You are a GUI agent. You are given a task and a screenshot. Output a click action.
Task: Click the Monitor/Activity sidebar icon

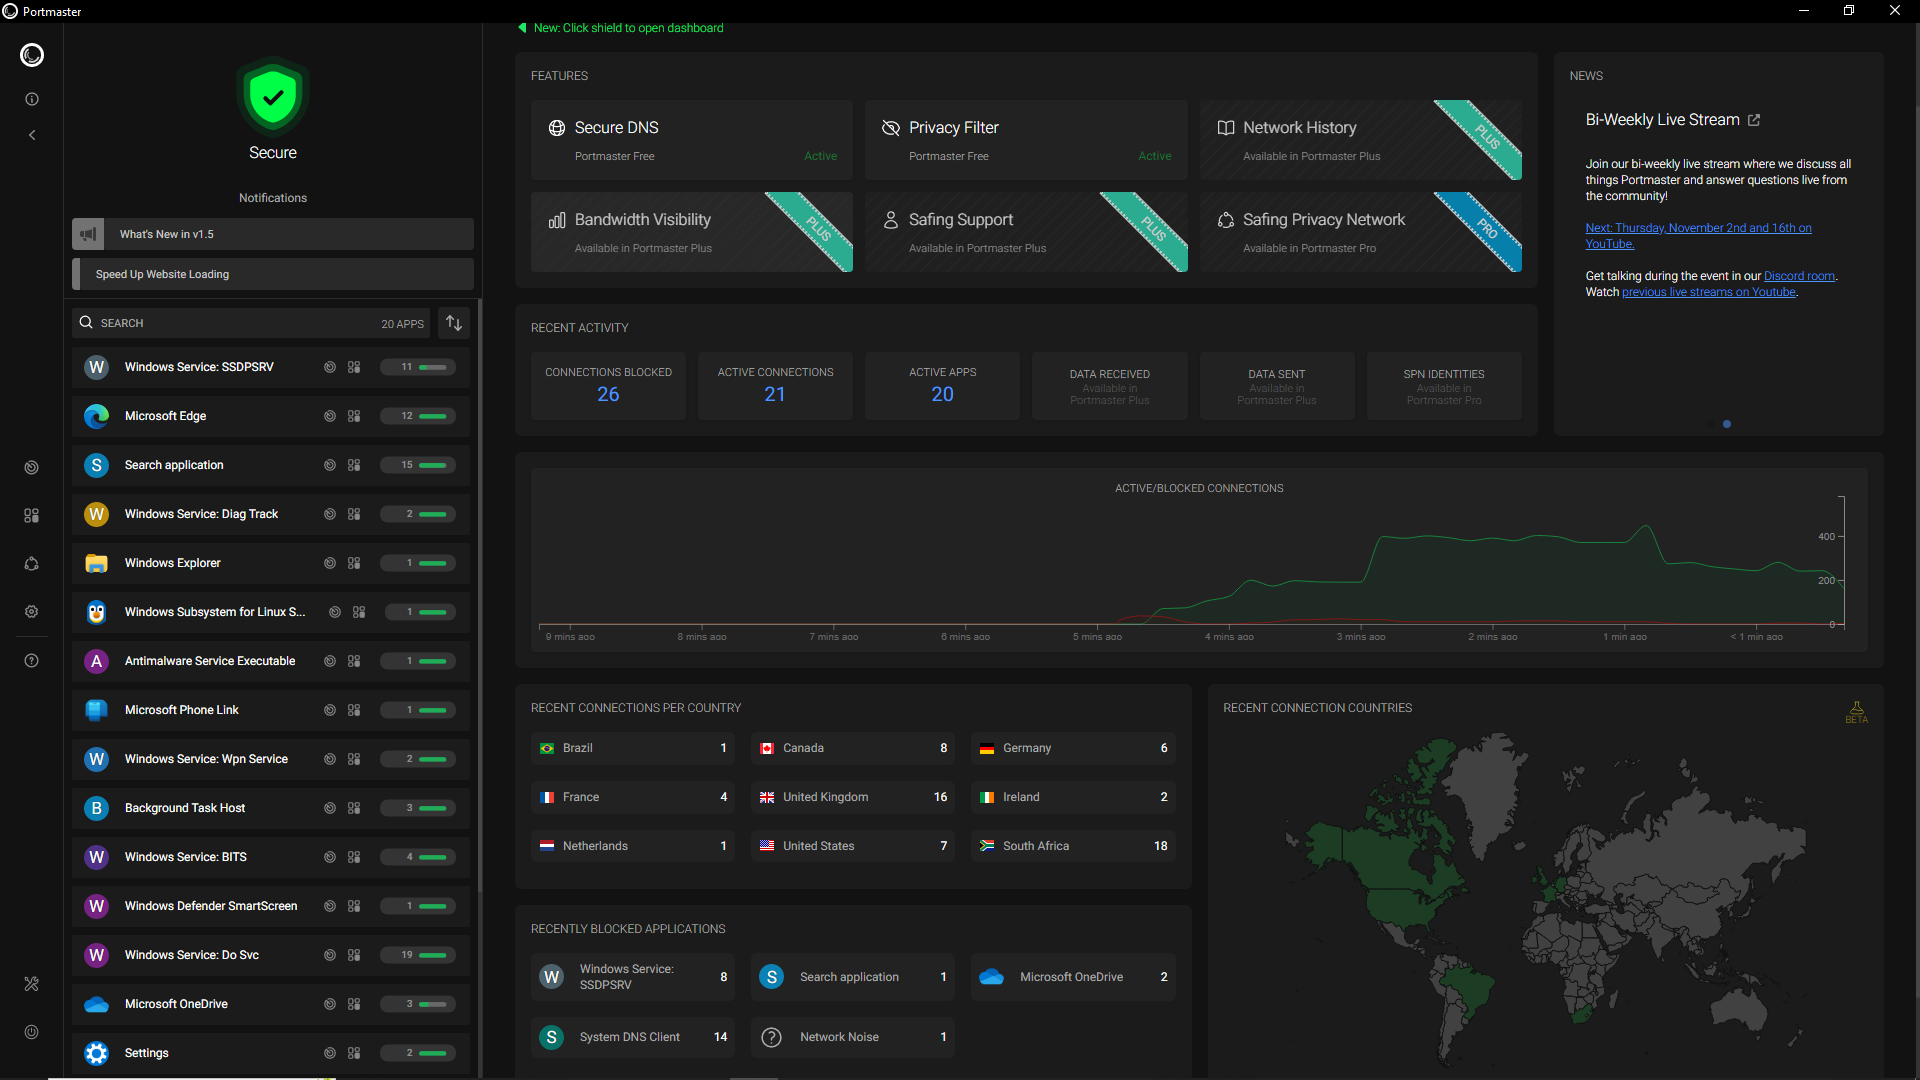32,467
